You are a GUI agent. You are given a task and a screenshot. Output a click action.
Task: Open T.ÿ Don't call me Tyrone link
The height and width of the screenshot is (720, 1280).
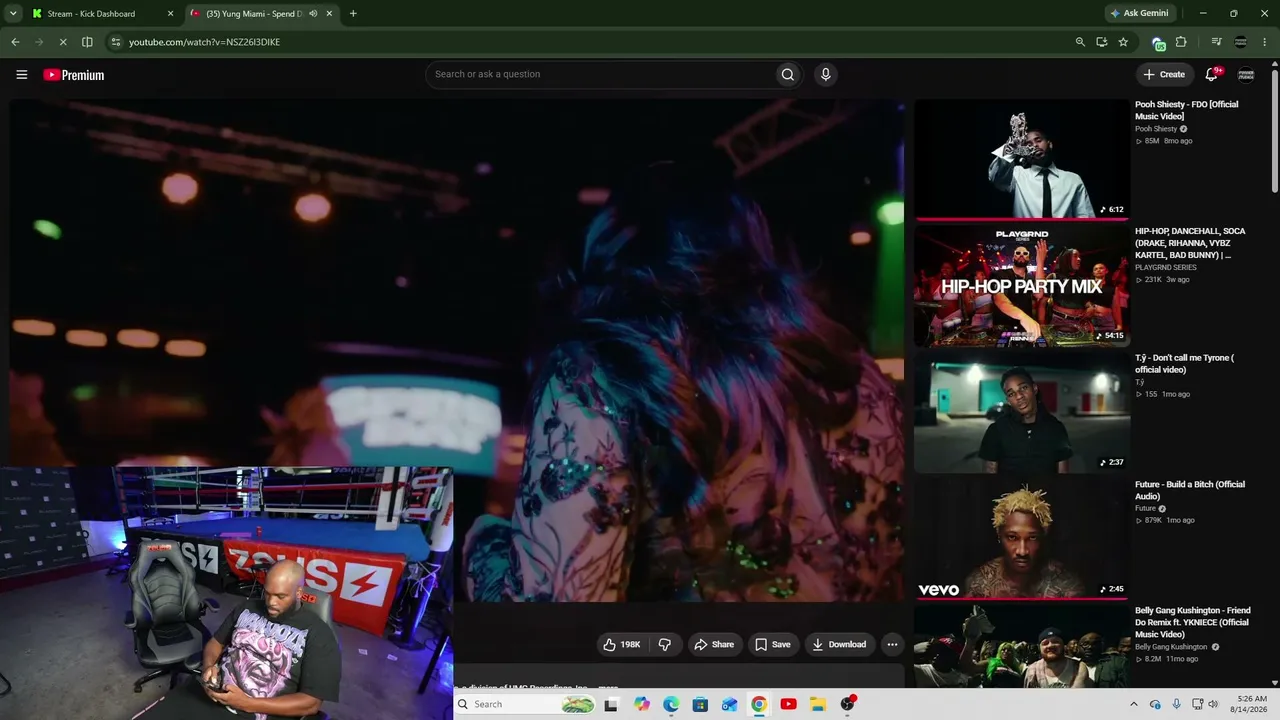point(1184,364)
